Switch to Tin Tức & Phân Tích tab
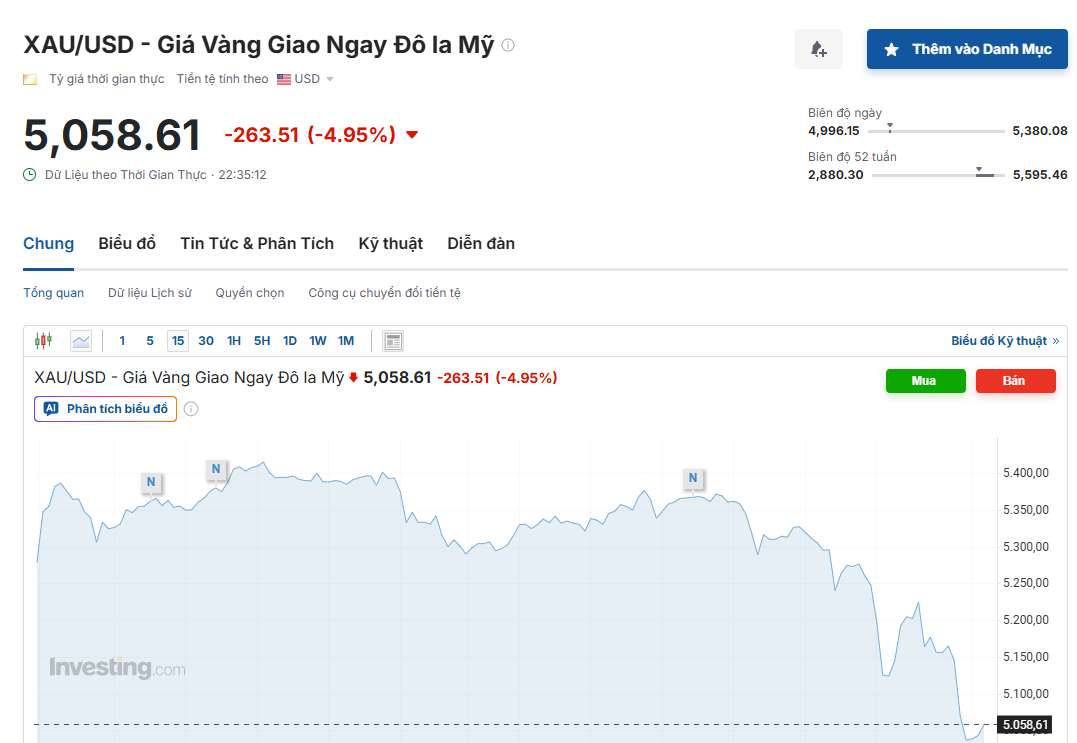The height and width of the screenshot is (743, 1077). pyautogui.click(x=257, y=244)
